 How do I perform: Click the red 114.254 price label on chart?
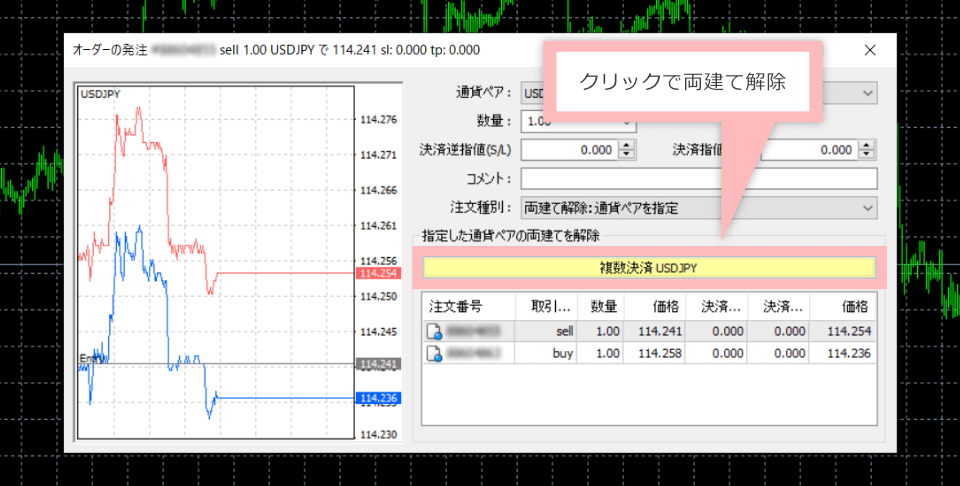(x=378, y=273)
